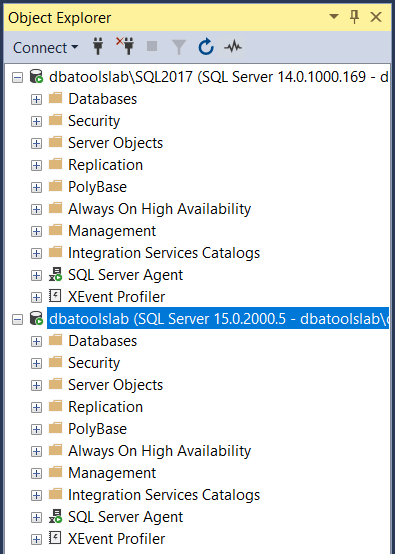
Task: Click Integration Services Catalogs folder icon under 15.0.2000.5 server
Action: coord(55,494)
